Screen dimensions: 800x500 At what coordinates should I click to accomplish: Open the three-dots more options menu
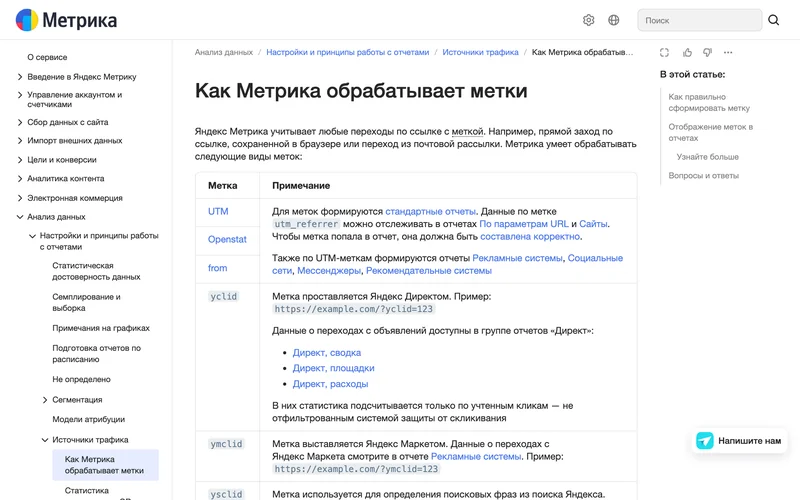[728, 53]
